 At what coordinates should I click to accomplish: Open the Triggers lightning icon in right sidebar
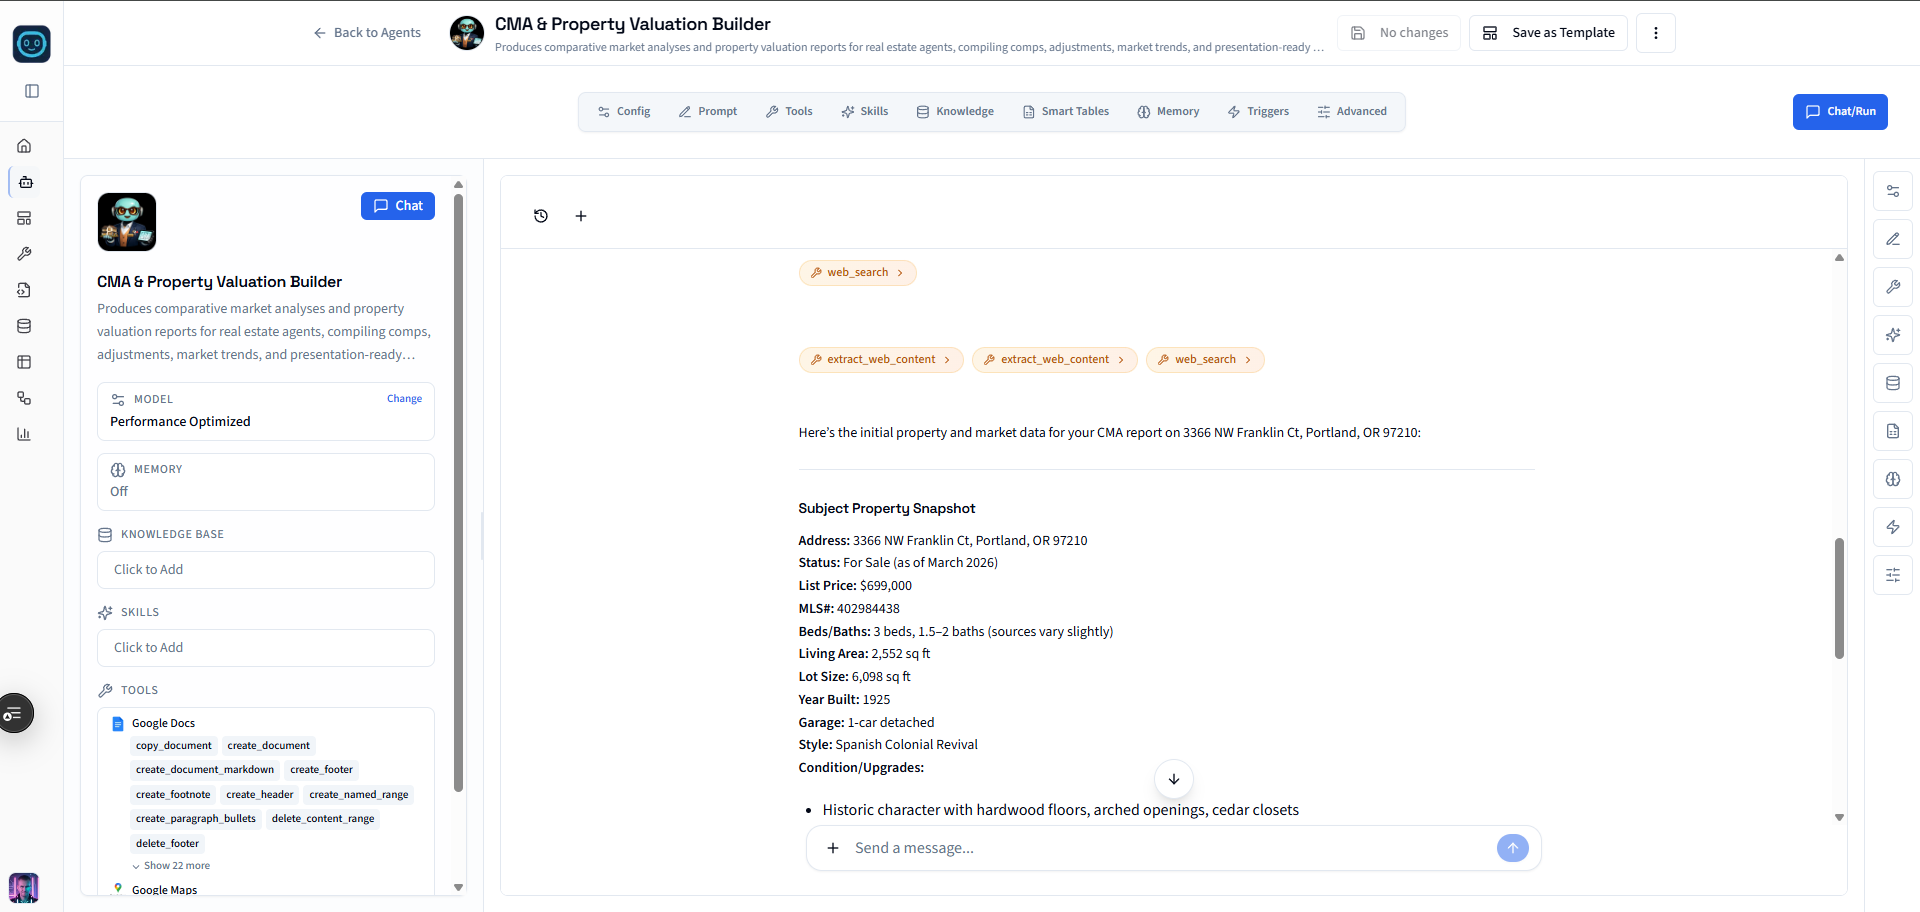tap(1893, 527)
